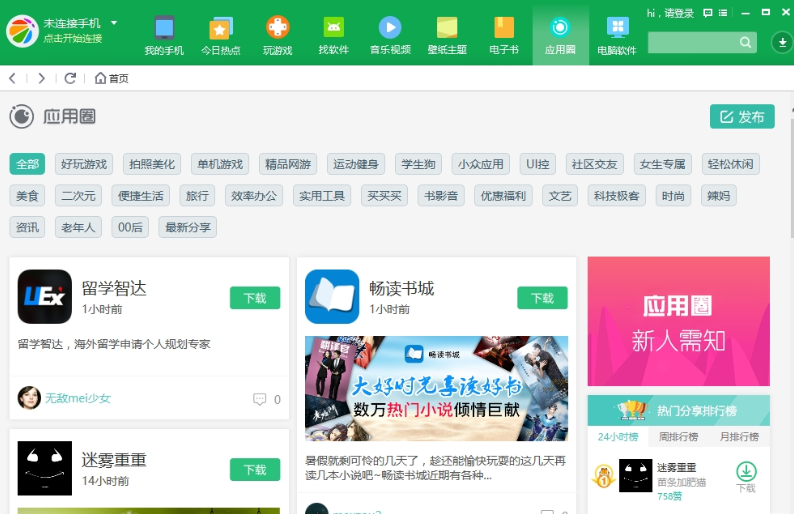Select the 实用工具 tag

coord(322,195)
